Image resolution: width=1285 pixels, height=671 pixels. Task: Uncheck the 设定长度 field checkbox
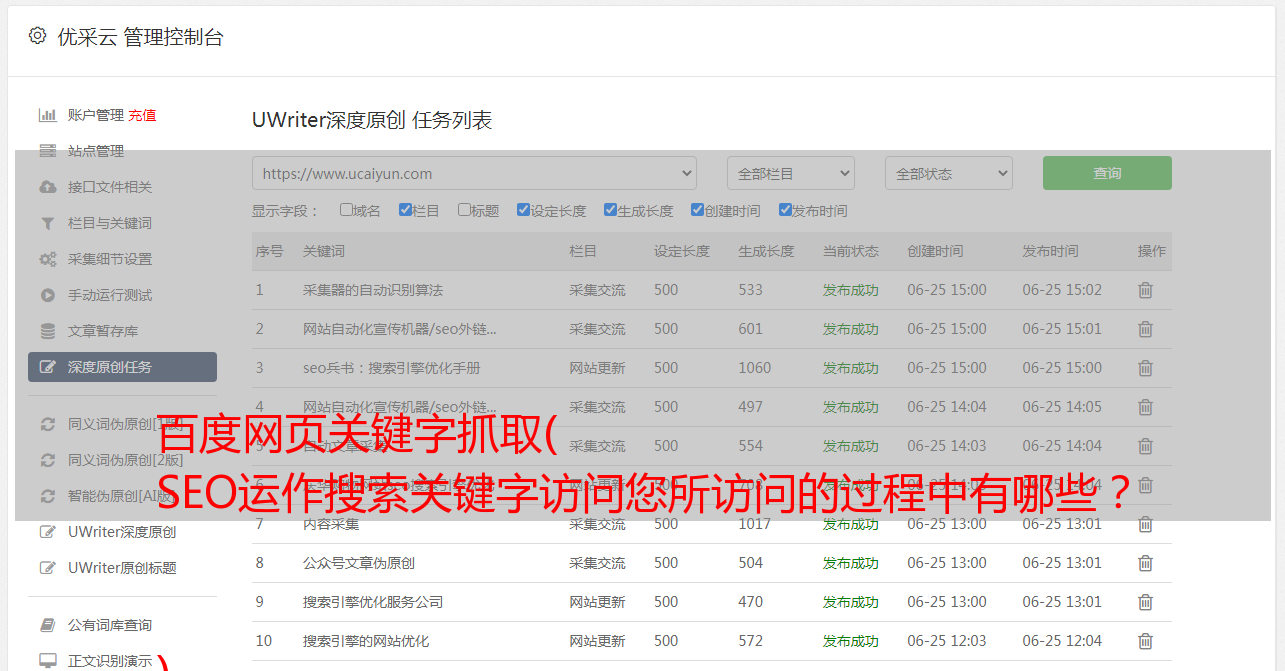coord(523,210)
